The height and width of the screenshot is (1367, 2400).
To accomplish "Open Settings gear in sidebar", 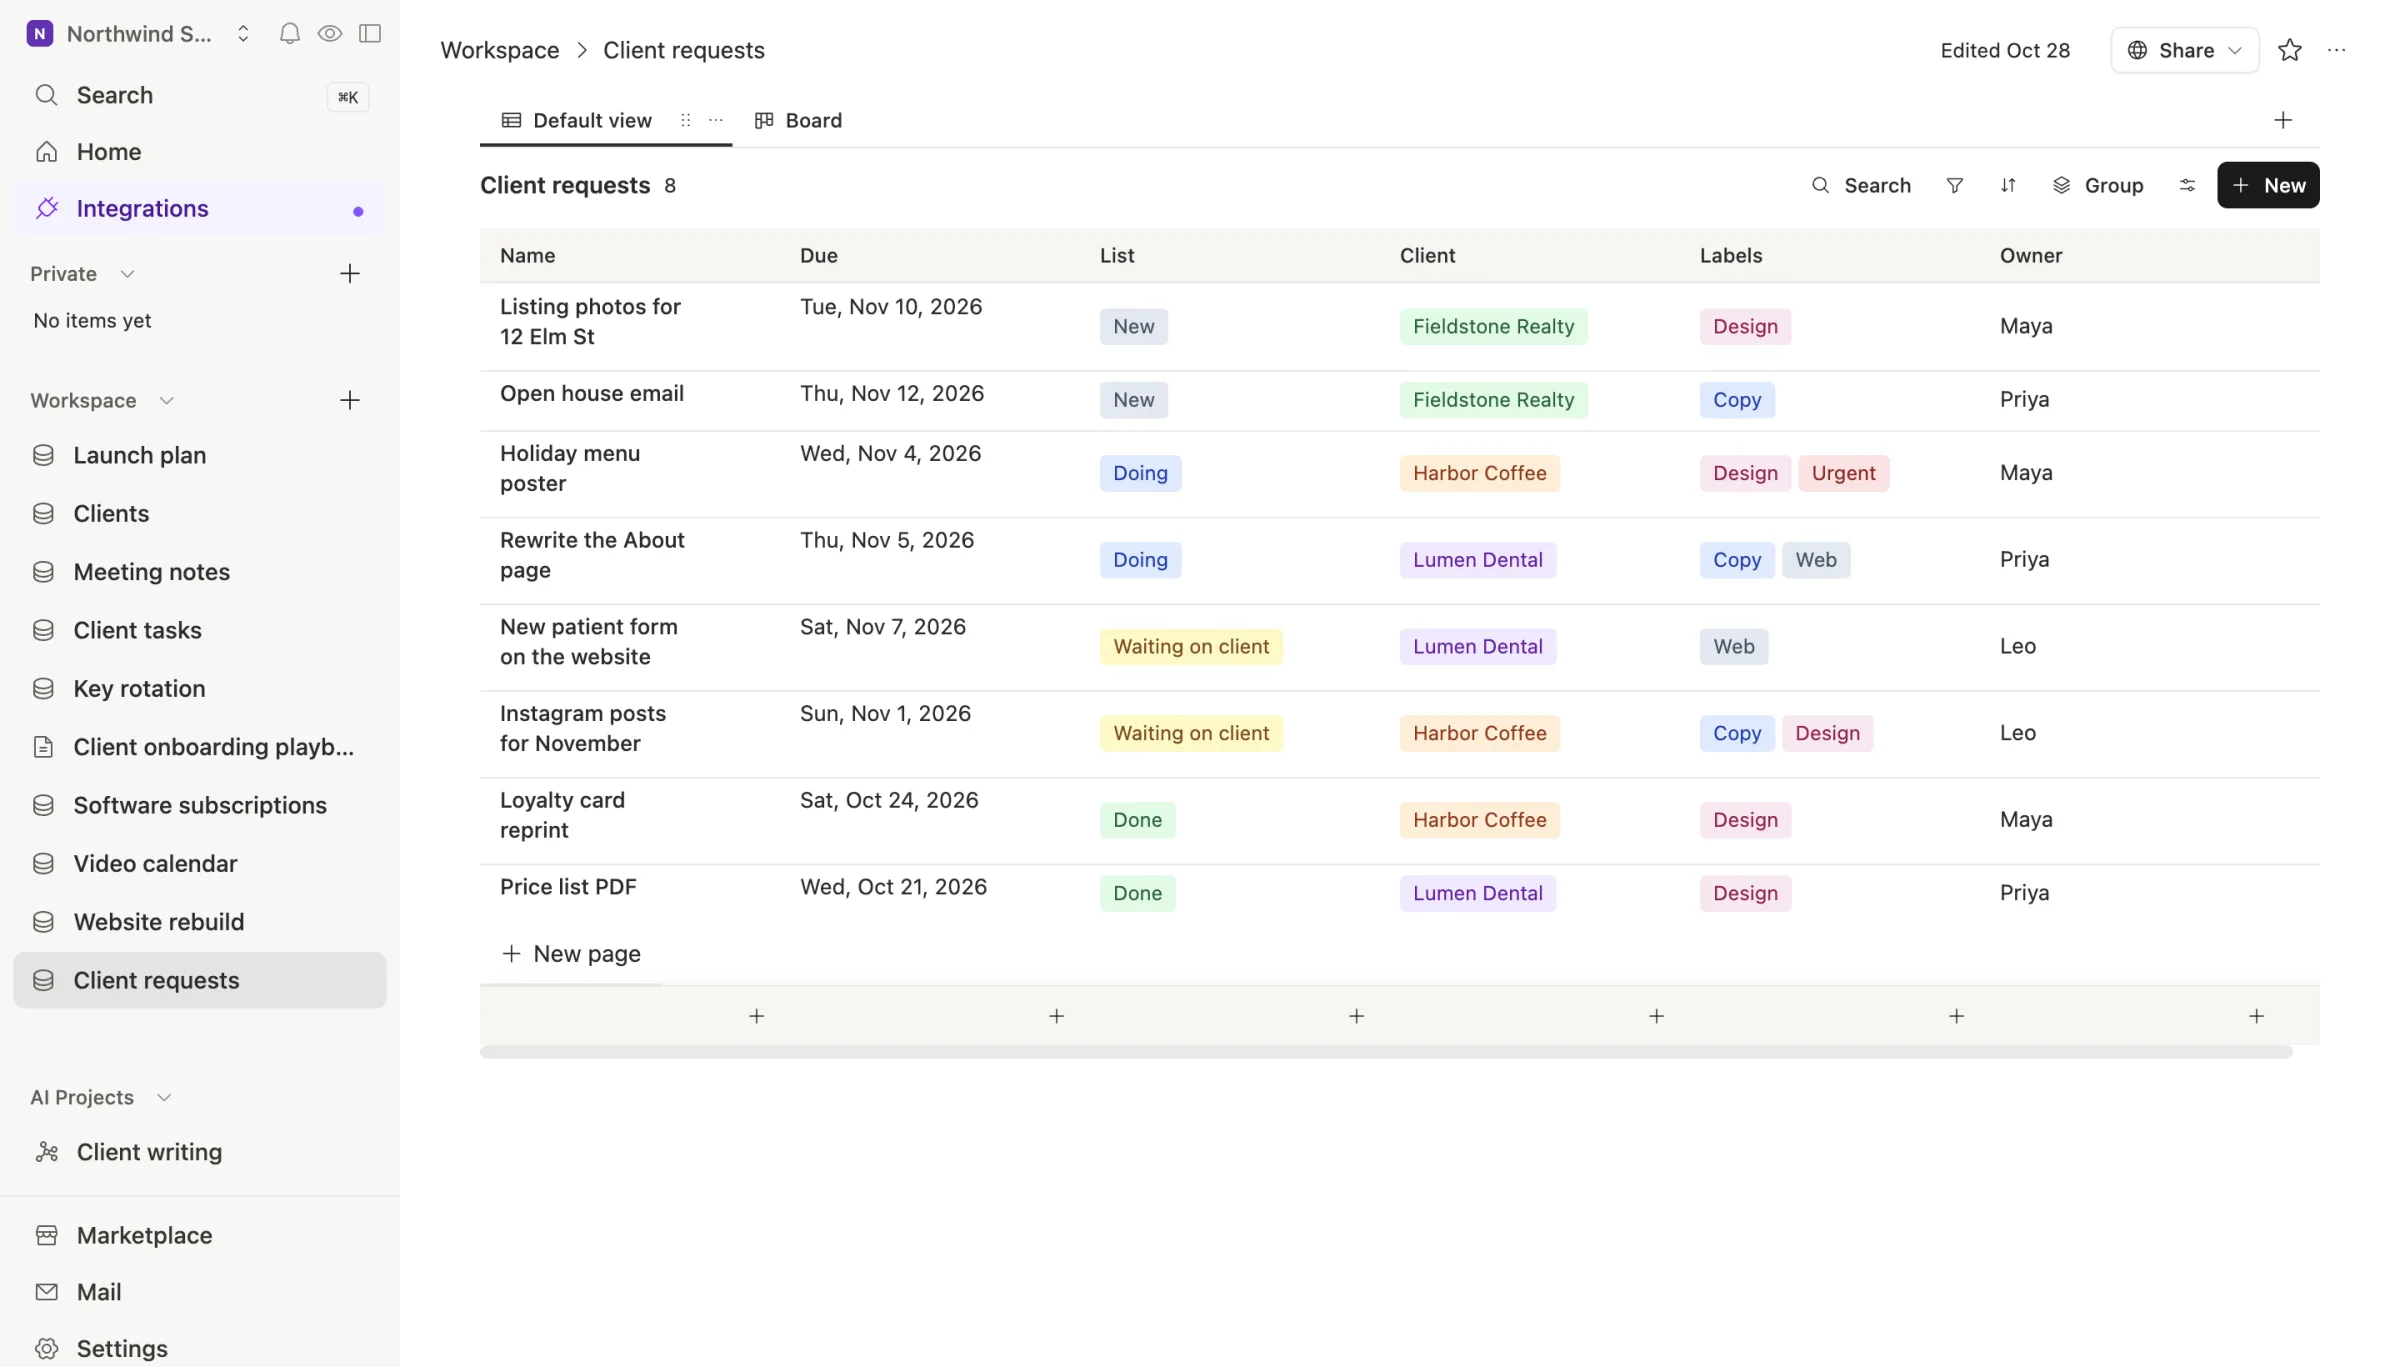I will pos(46,1349).
